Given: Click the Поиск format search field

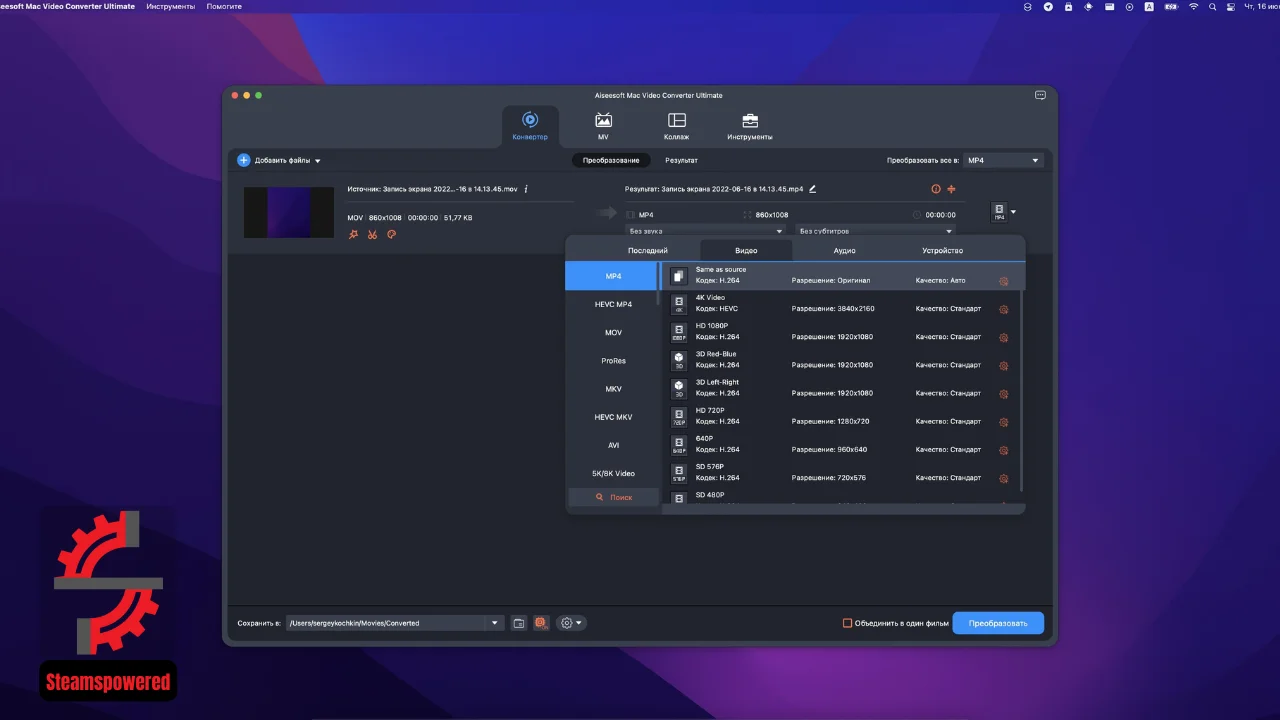Looking at the screenshot, I should point(614,497).
